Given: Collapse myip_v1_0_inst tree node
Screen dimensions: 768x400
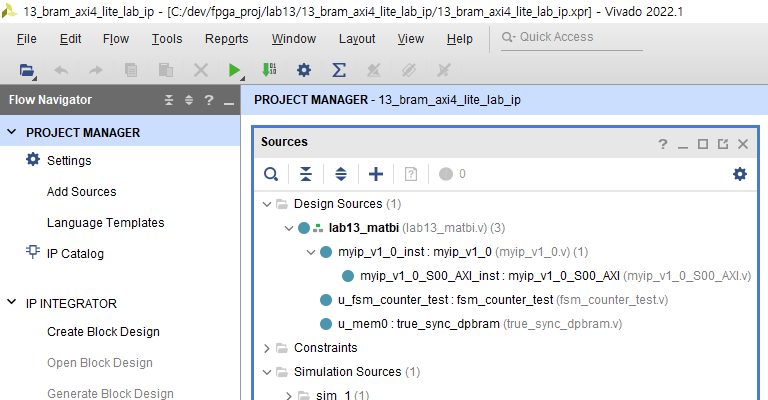Looking at the screenshot, I should click(x=311, y=252).
